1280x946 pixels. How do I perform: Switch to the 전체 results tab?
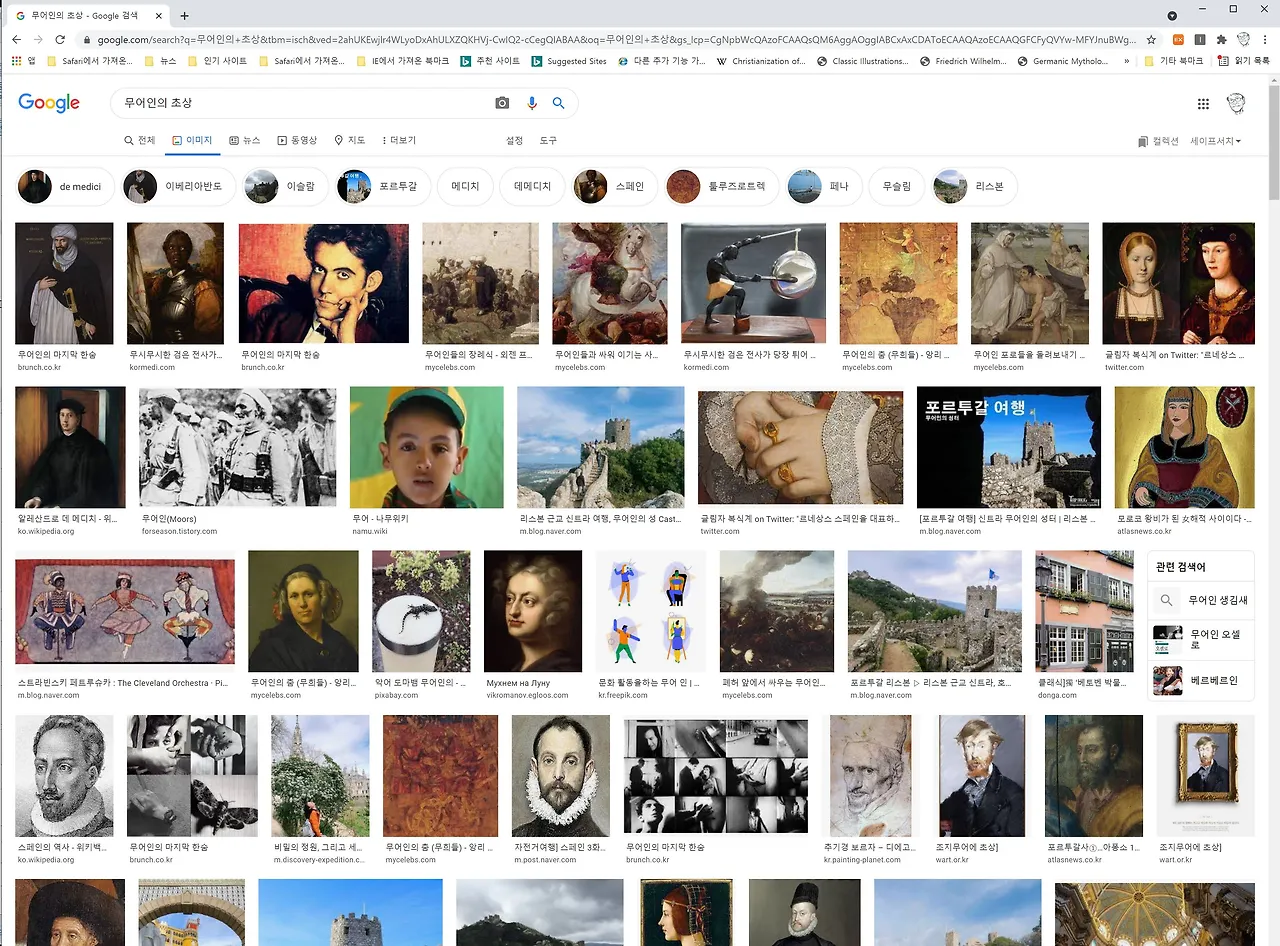[x=140, y=141]
